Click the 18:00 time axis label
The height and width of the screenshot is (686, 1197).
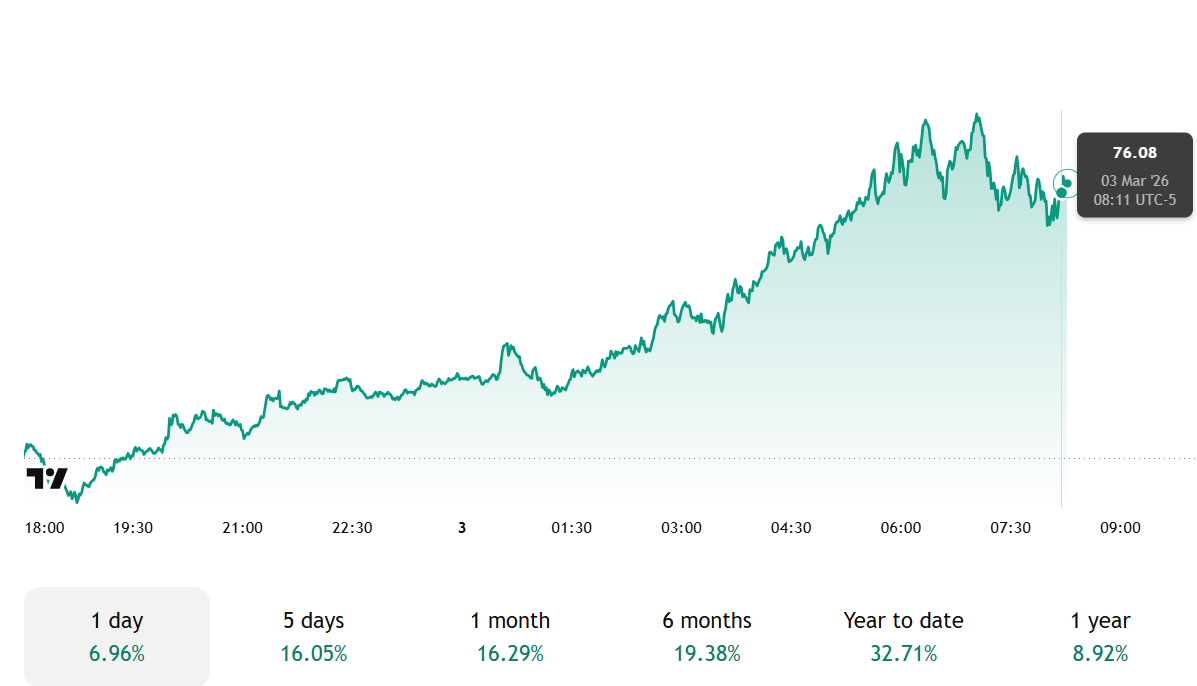[x=45, y=528]
